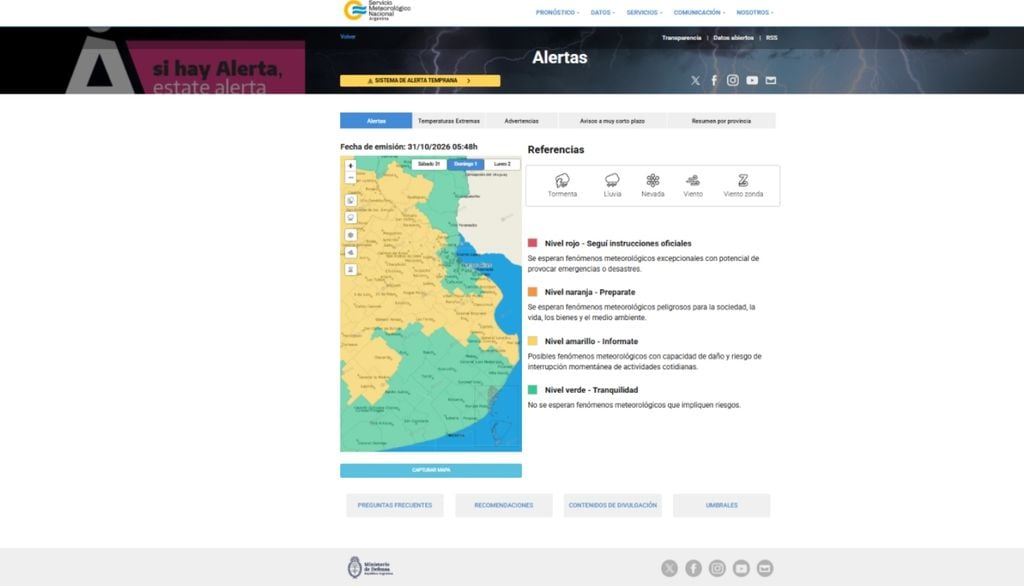
Task: Open the Instagram icon in the header
Action: point(733,80)
